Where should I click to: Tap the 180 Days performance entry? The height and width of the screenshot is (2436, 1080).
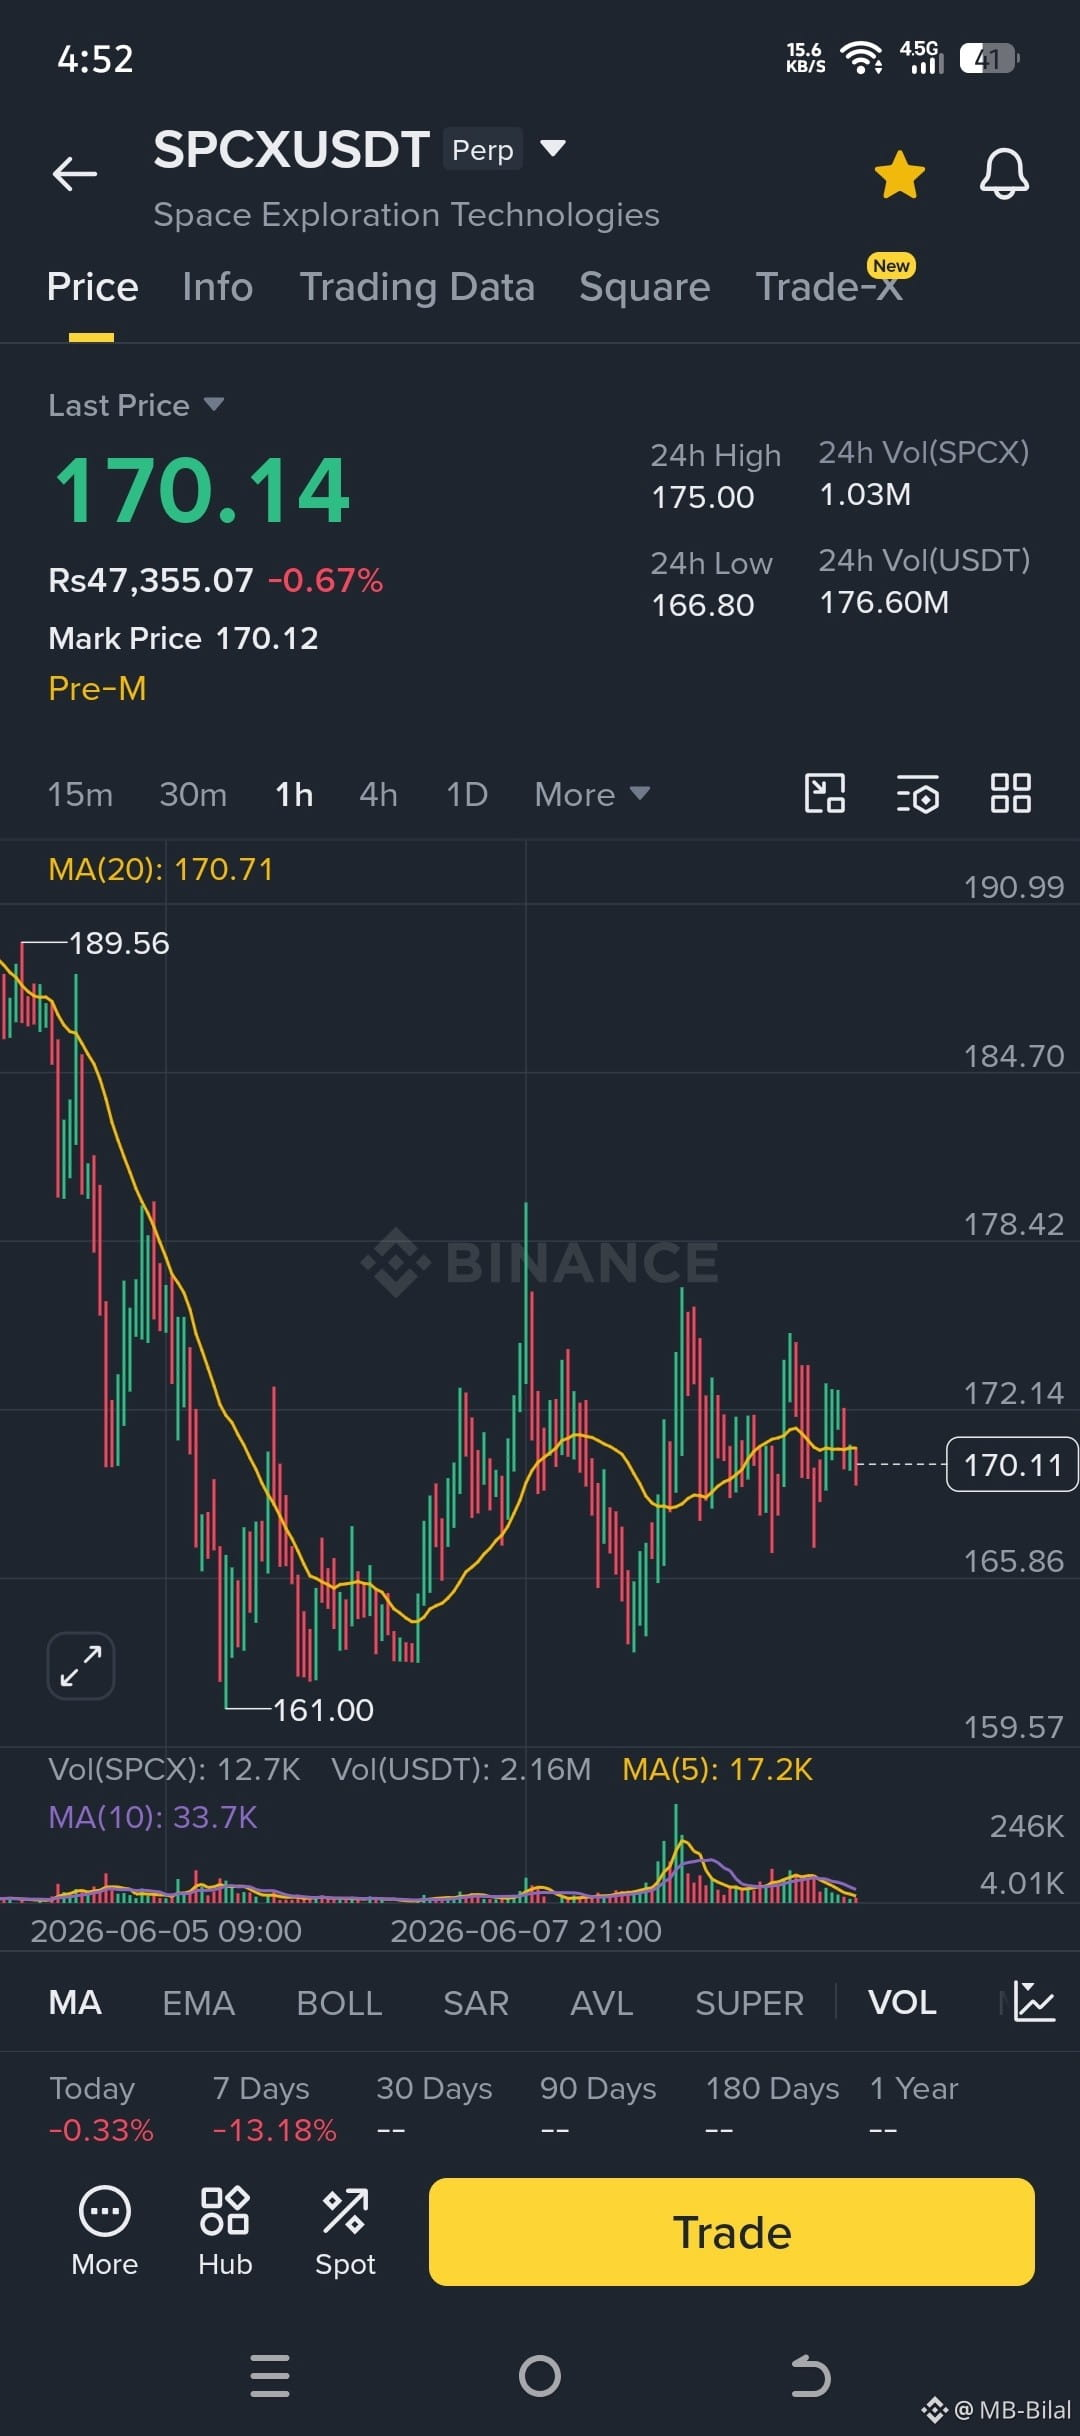click(772, 2109)
